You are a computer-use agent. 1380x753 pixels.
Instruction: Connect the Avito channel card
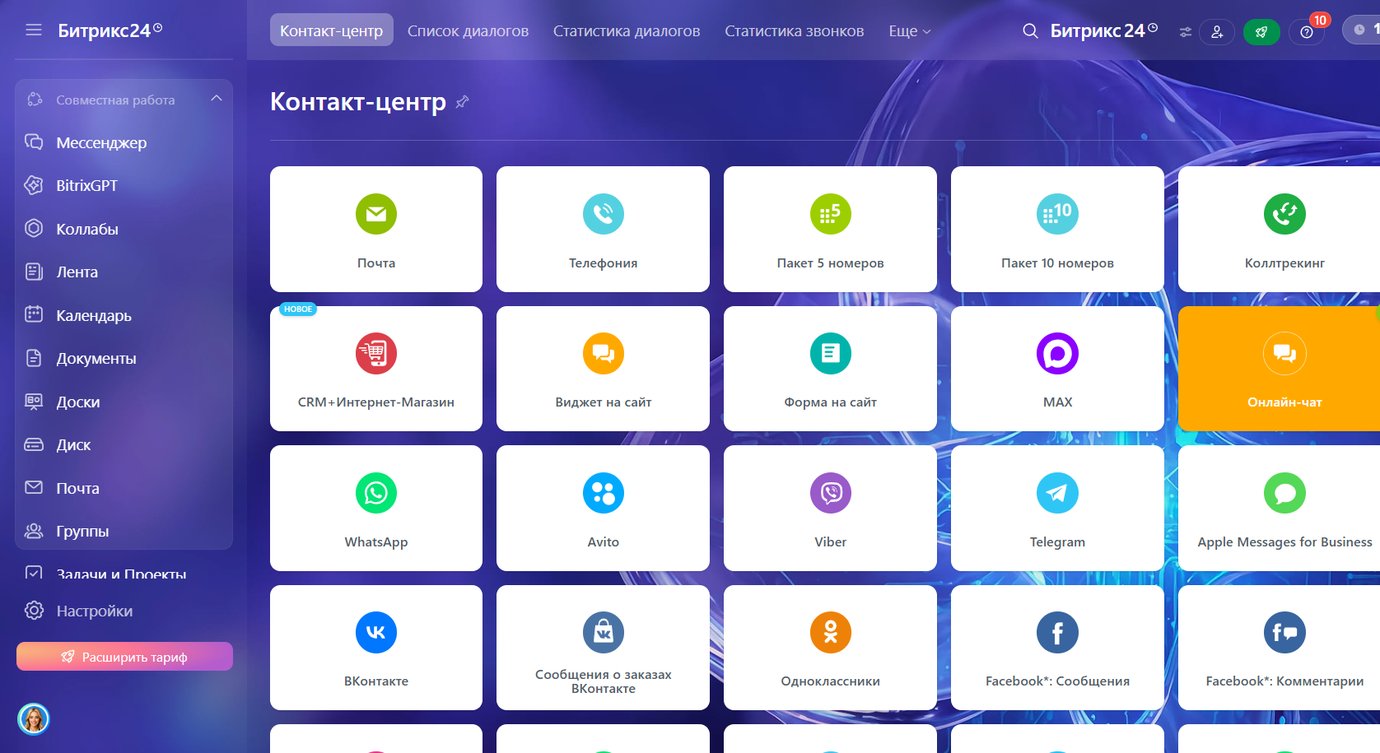(x=603, y=508)
